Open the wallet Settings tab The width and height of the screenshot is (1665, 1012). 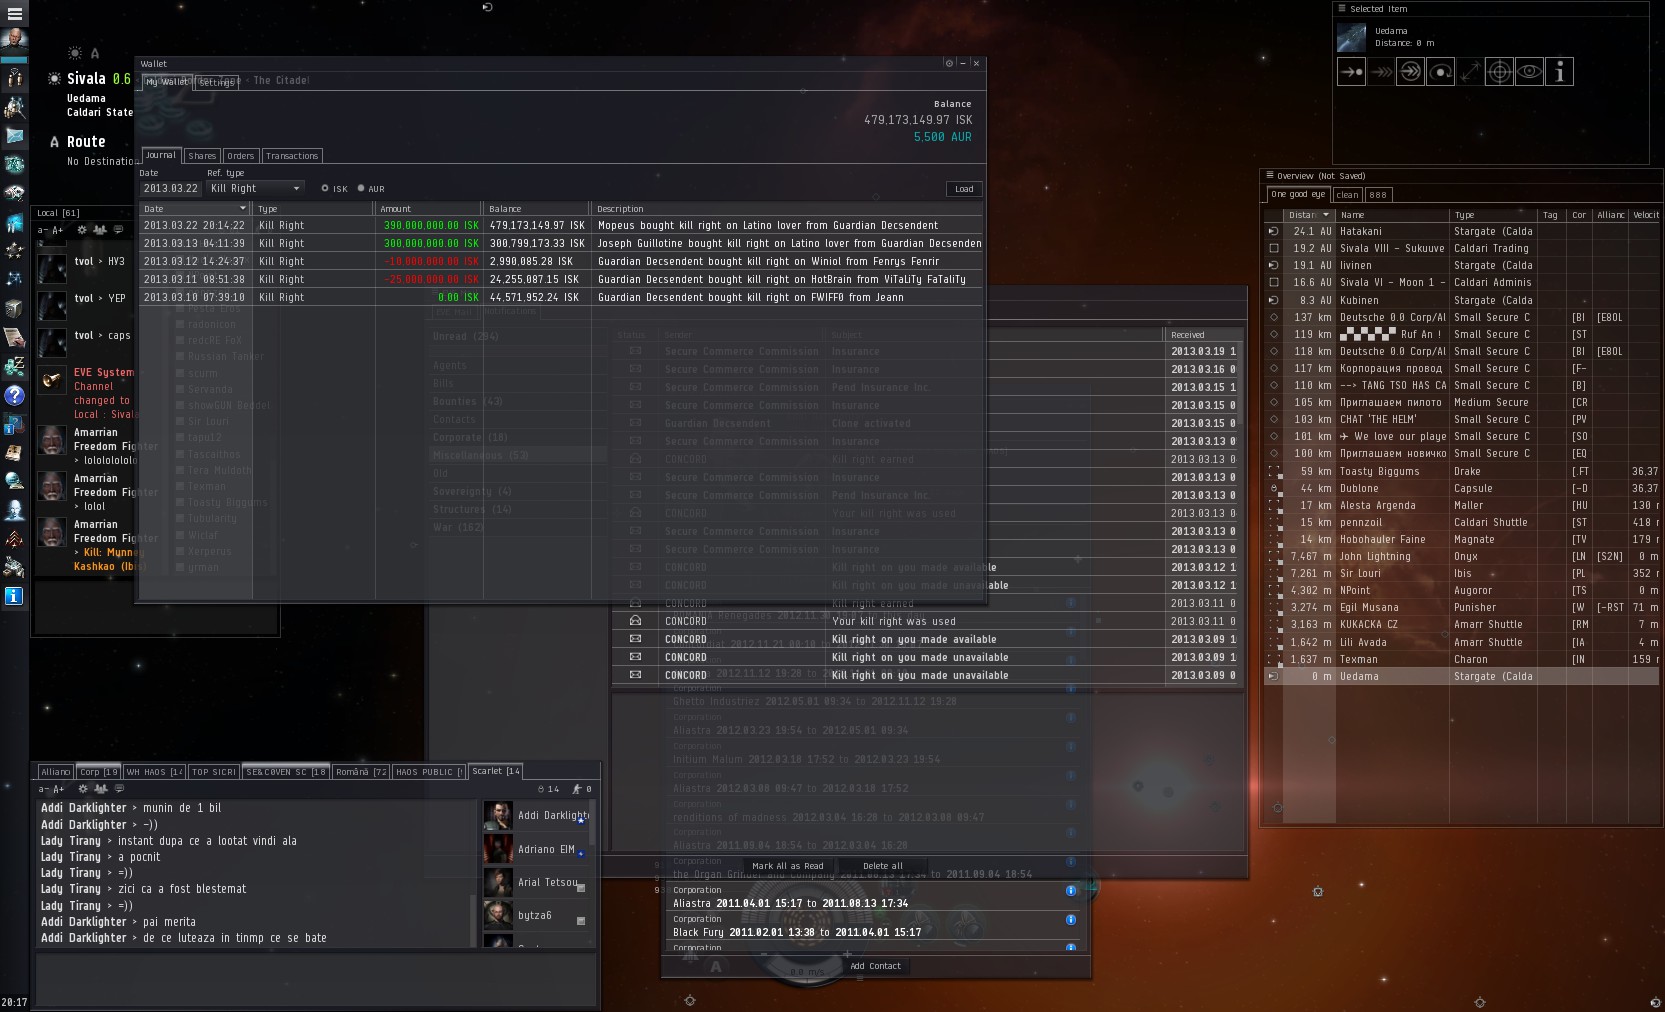pyautogui.click(x=216, y=82)
